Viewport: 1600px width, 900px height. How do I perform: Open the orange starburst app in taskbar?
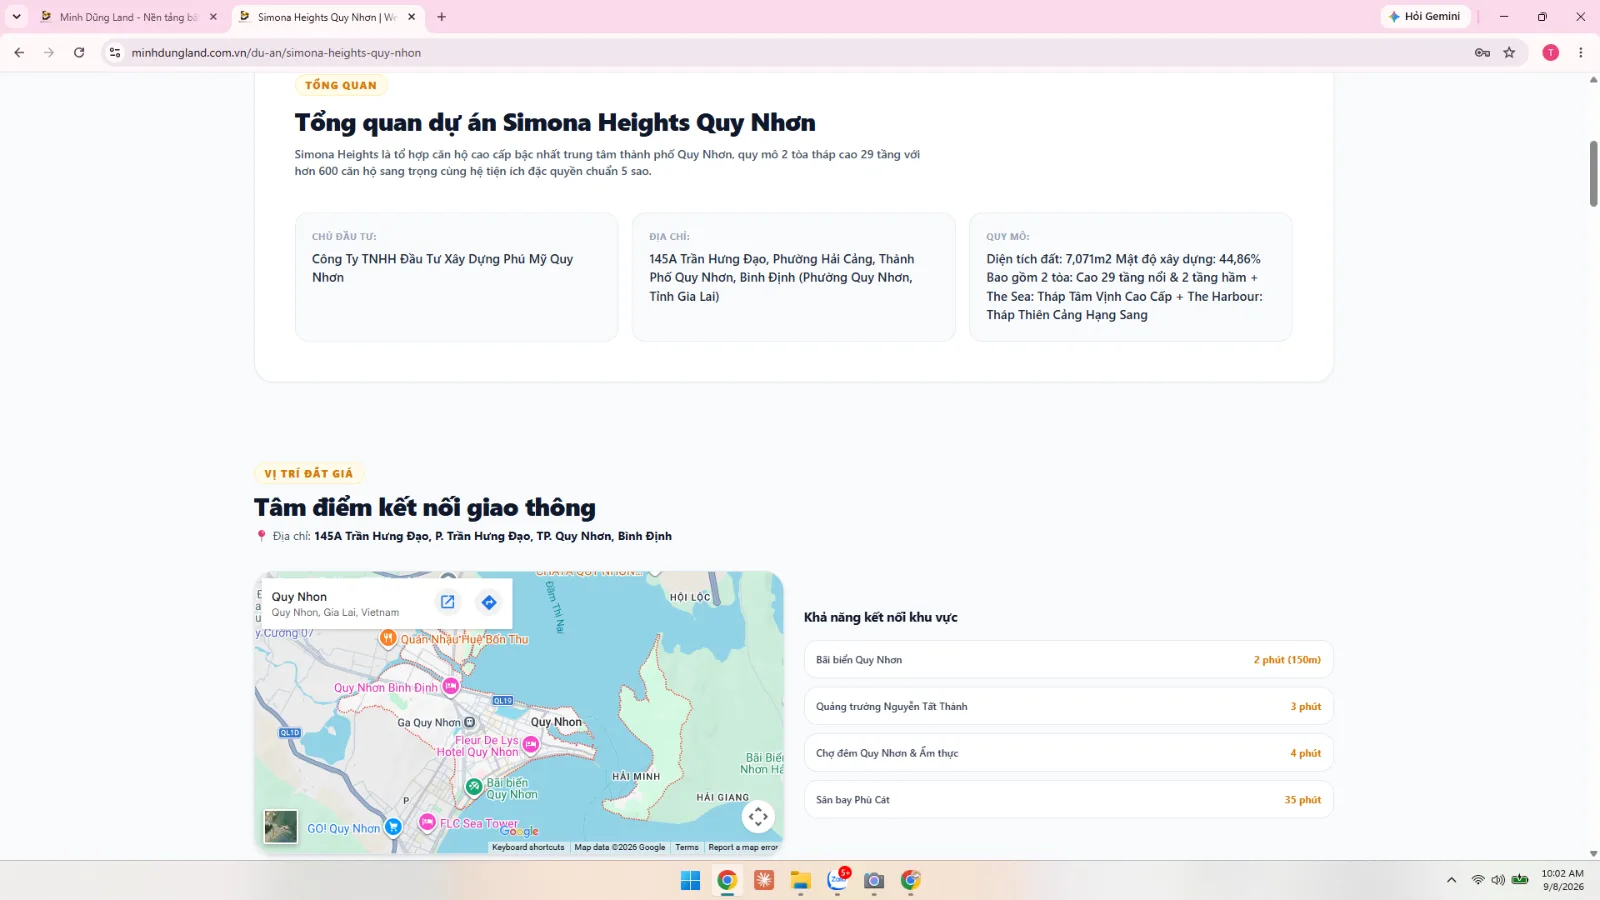click(x=764, y=880)
